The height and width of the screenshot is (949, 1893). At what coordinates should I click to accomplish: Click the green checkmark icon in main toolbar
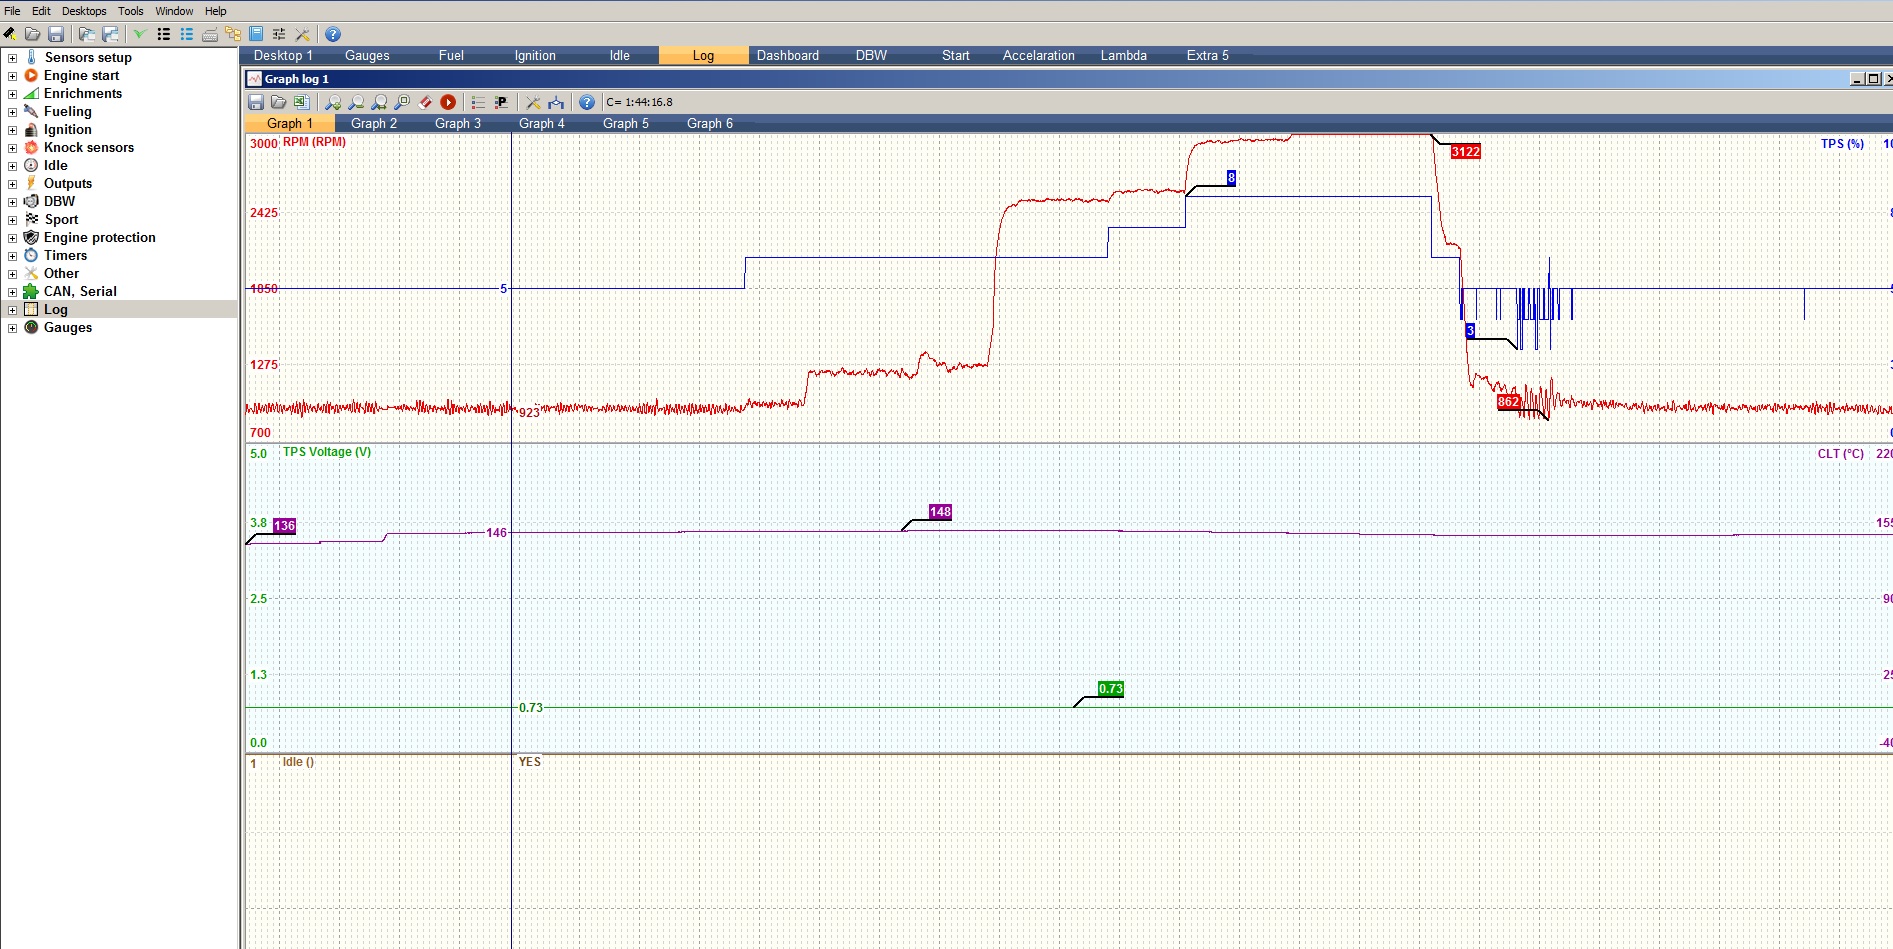coord(140,34)
